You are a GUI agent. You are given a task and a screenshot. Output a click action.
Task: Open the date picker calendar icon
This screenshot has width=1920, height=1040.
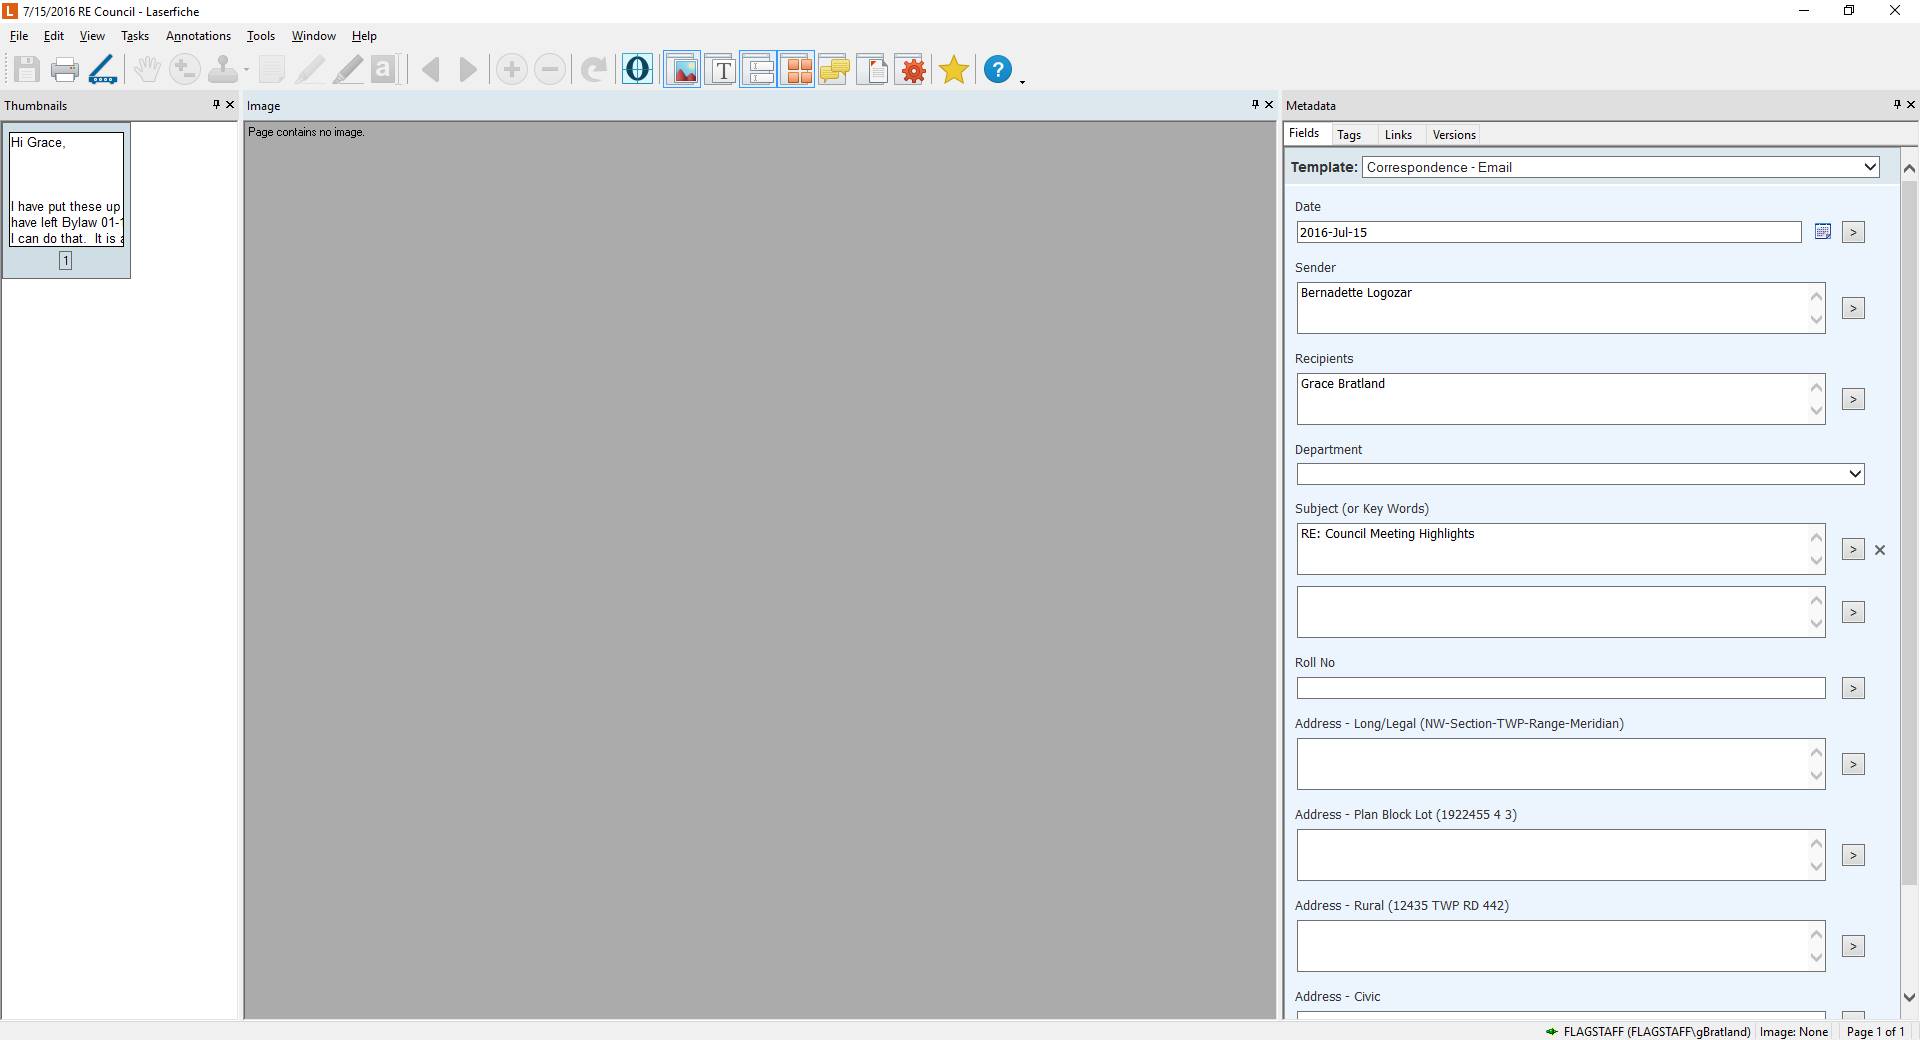(1822, 232)
